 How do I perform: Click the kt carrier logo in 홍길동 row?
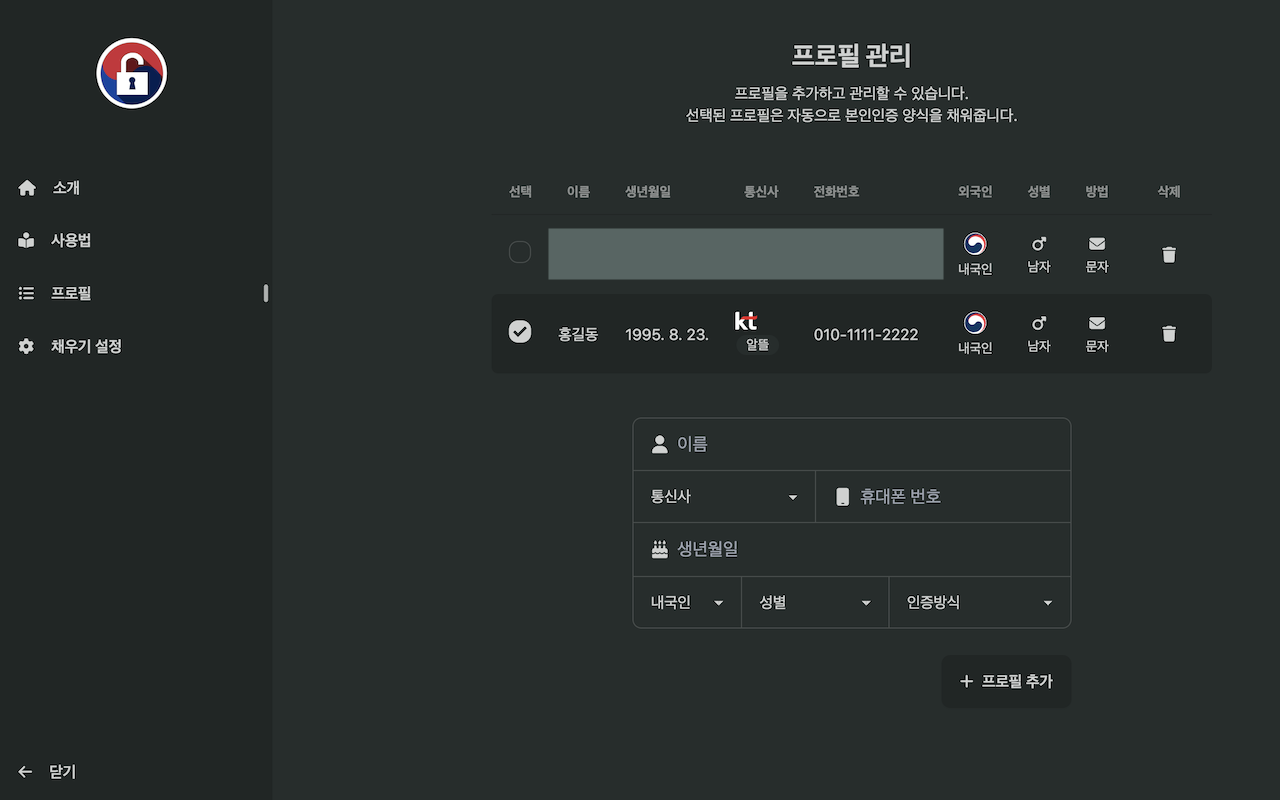[746, 320]
